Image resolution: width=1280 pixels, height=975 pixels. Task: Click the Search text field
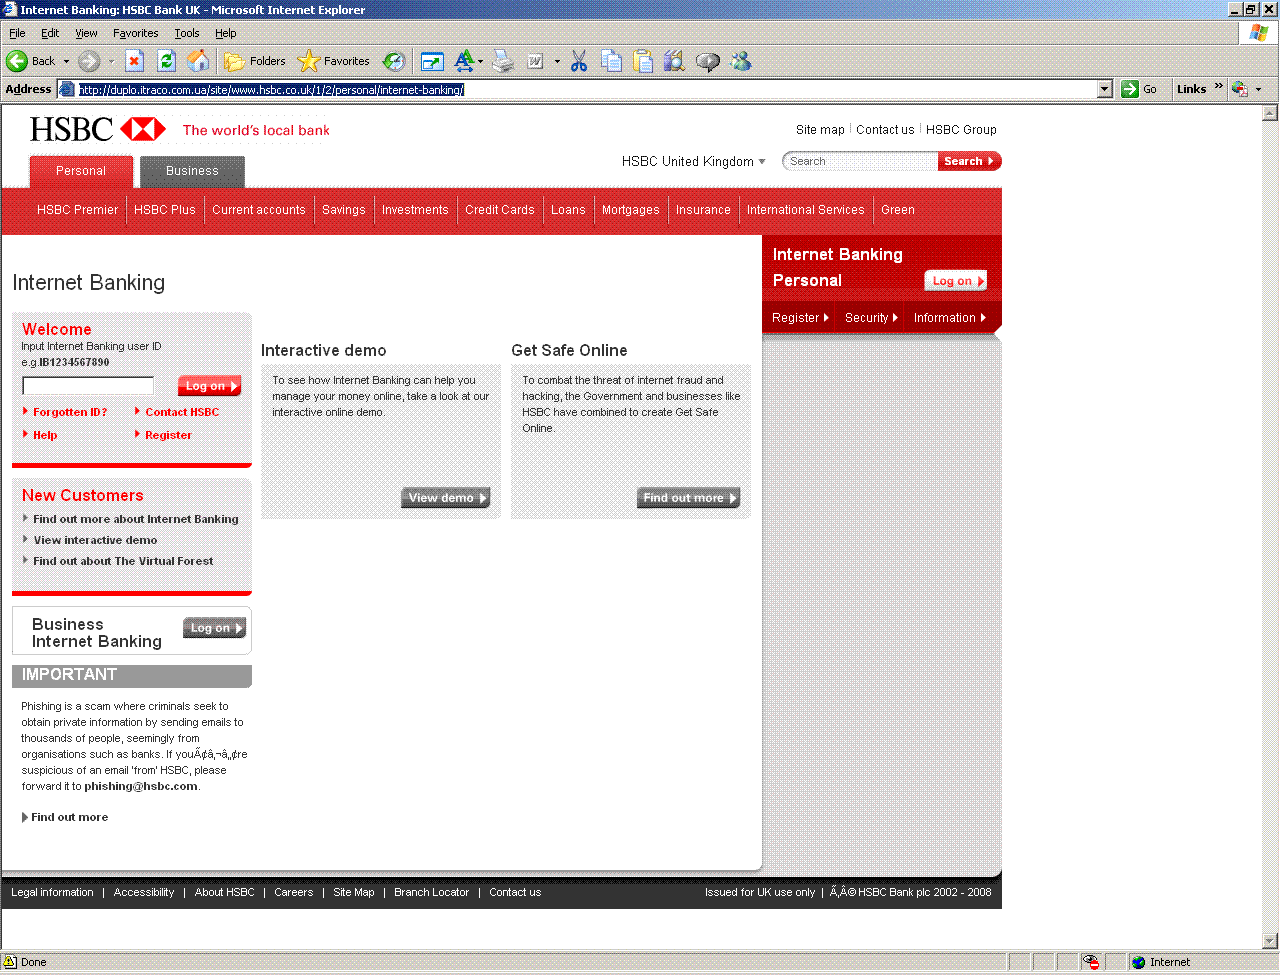[x=862, y=161]
